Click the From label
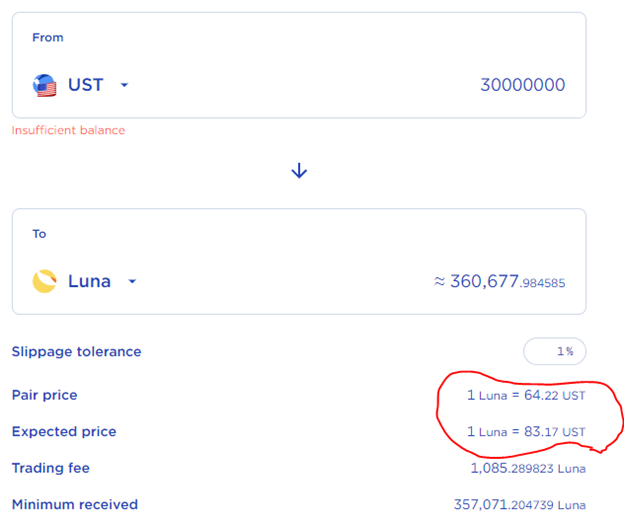The image size is (624, 522). pos(48,37)
